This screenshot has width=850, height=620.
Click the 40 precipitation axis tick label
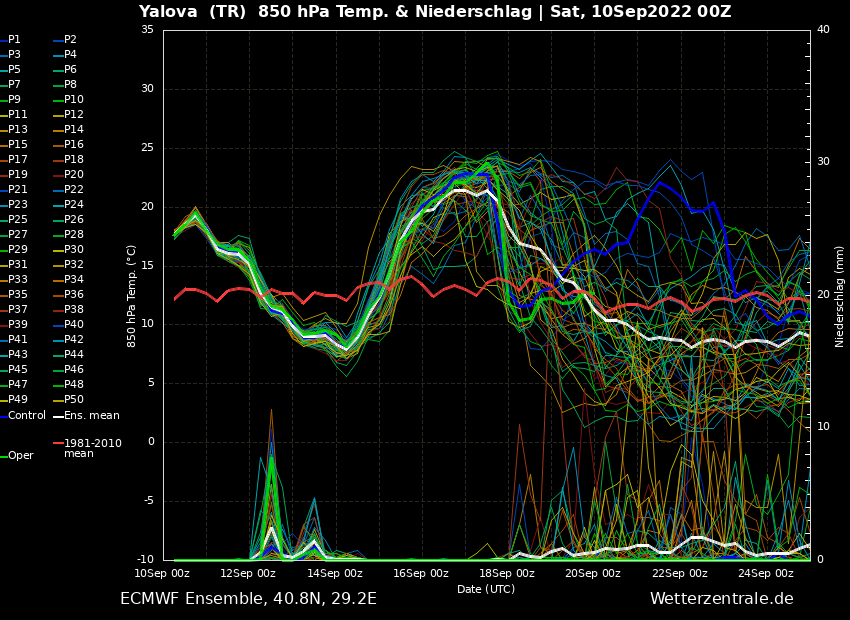click(x=823, y=30)
